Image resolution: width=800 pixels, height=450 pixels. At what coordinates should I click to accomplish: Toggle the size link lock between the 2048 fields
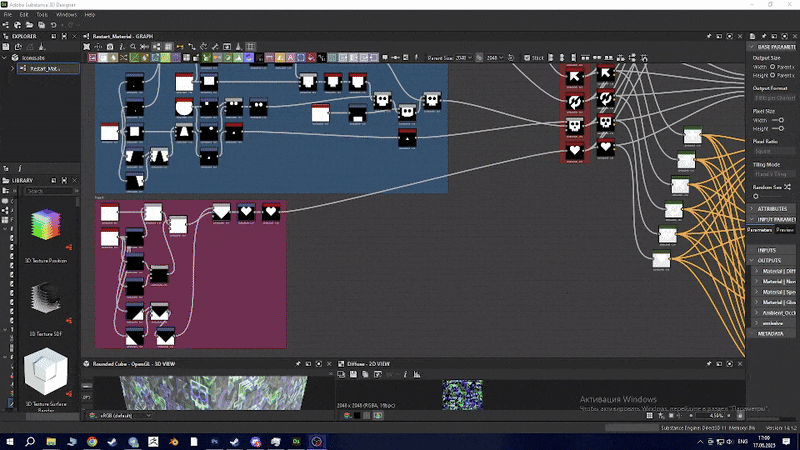(x=479, y=58)
